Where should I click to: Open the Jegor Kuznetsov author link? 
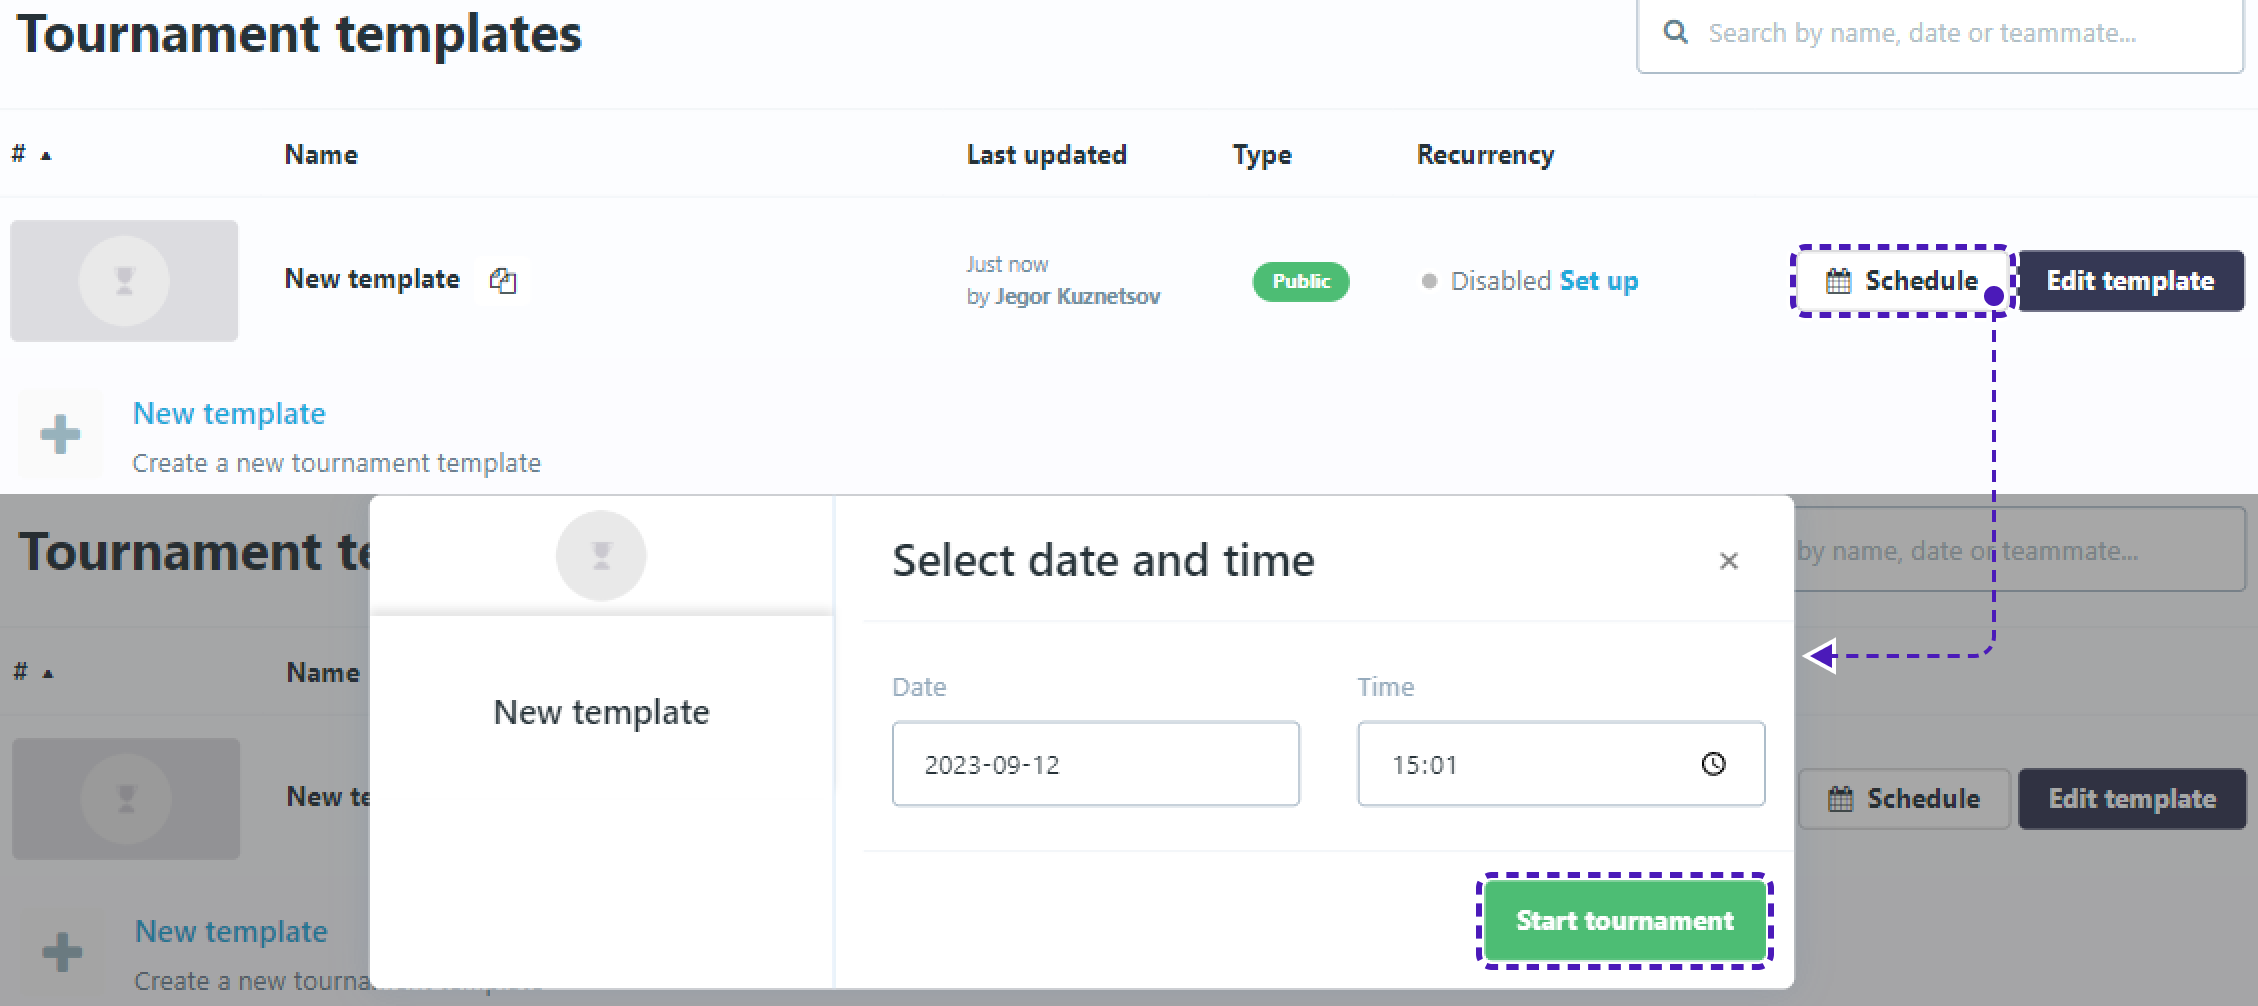pyautogui.click(x=1077, y=297)
